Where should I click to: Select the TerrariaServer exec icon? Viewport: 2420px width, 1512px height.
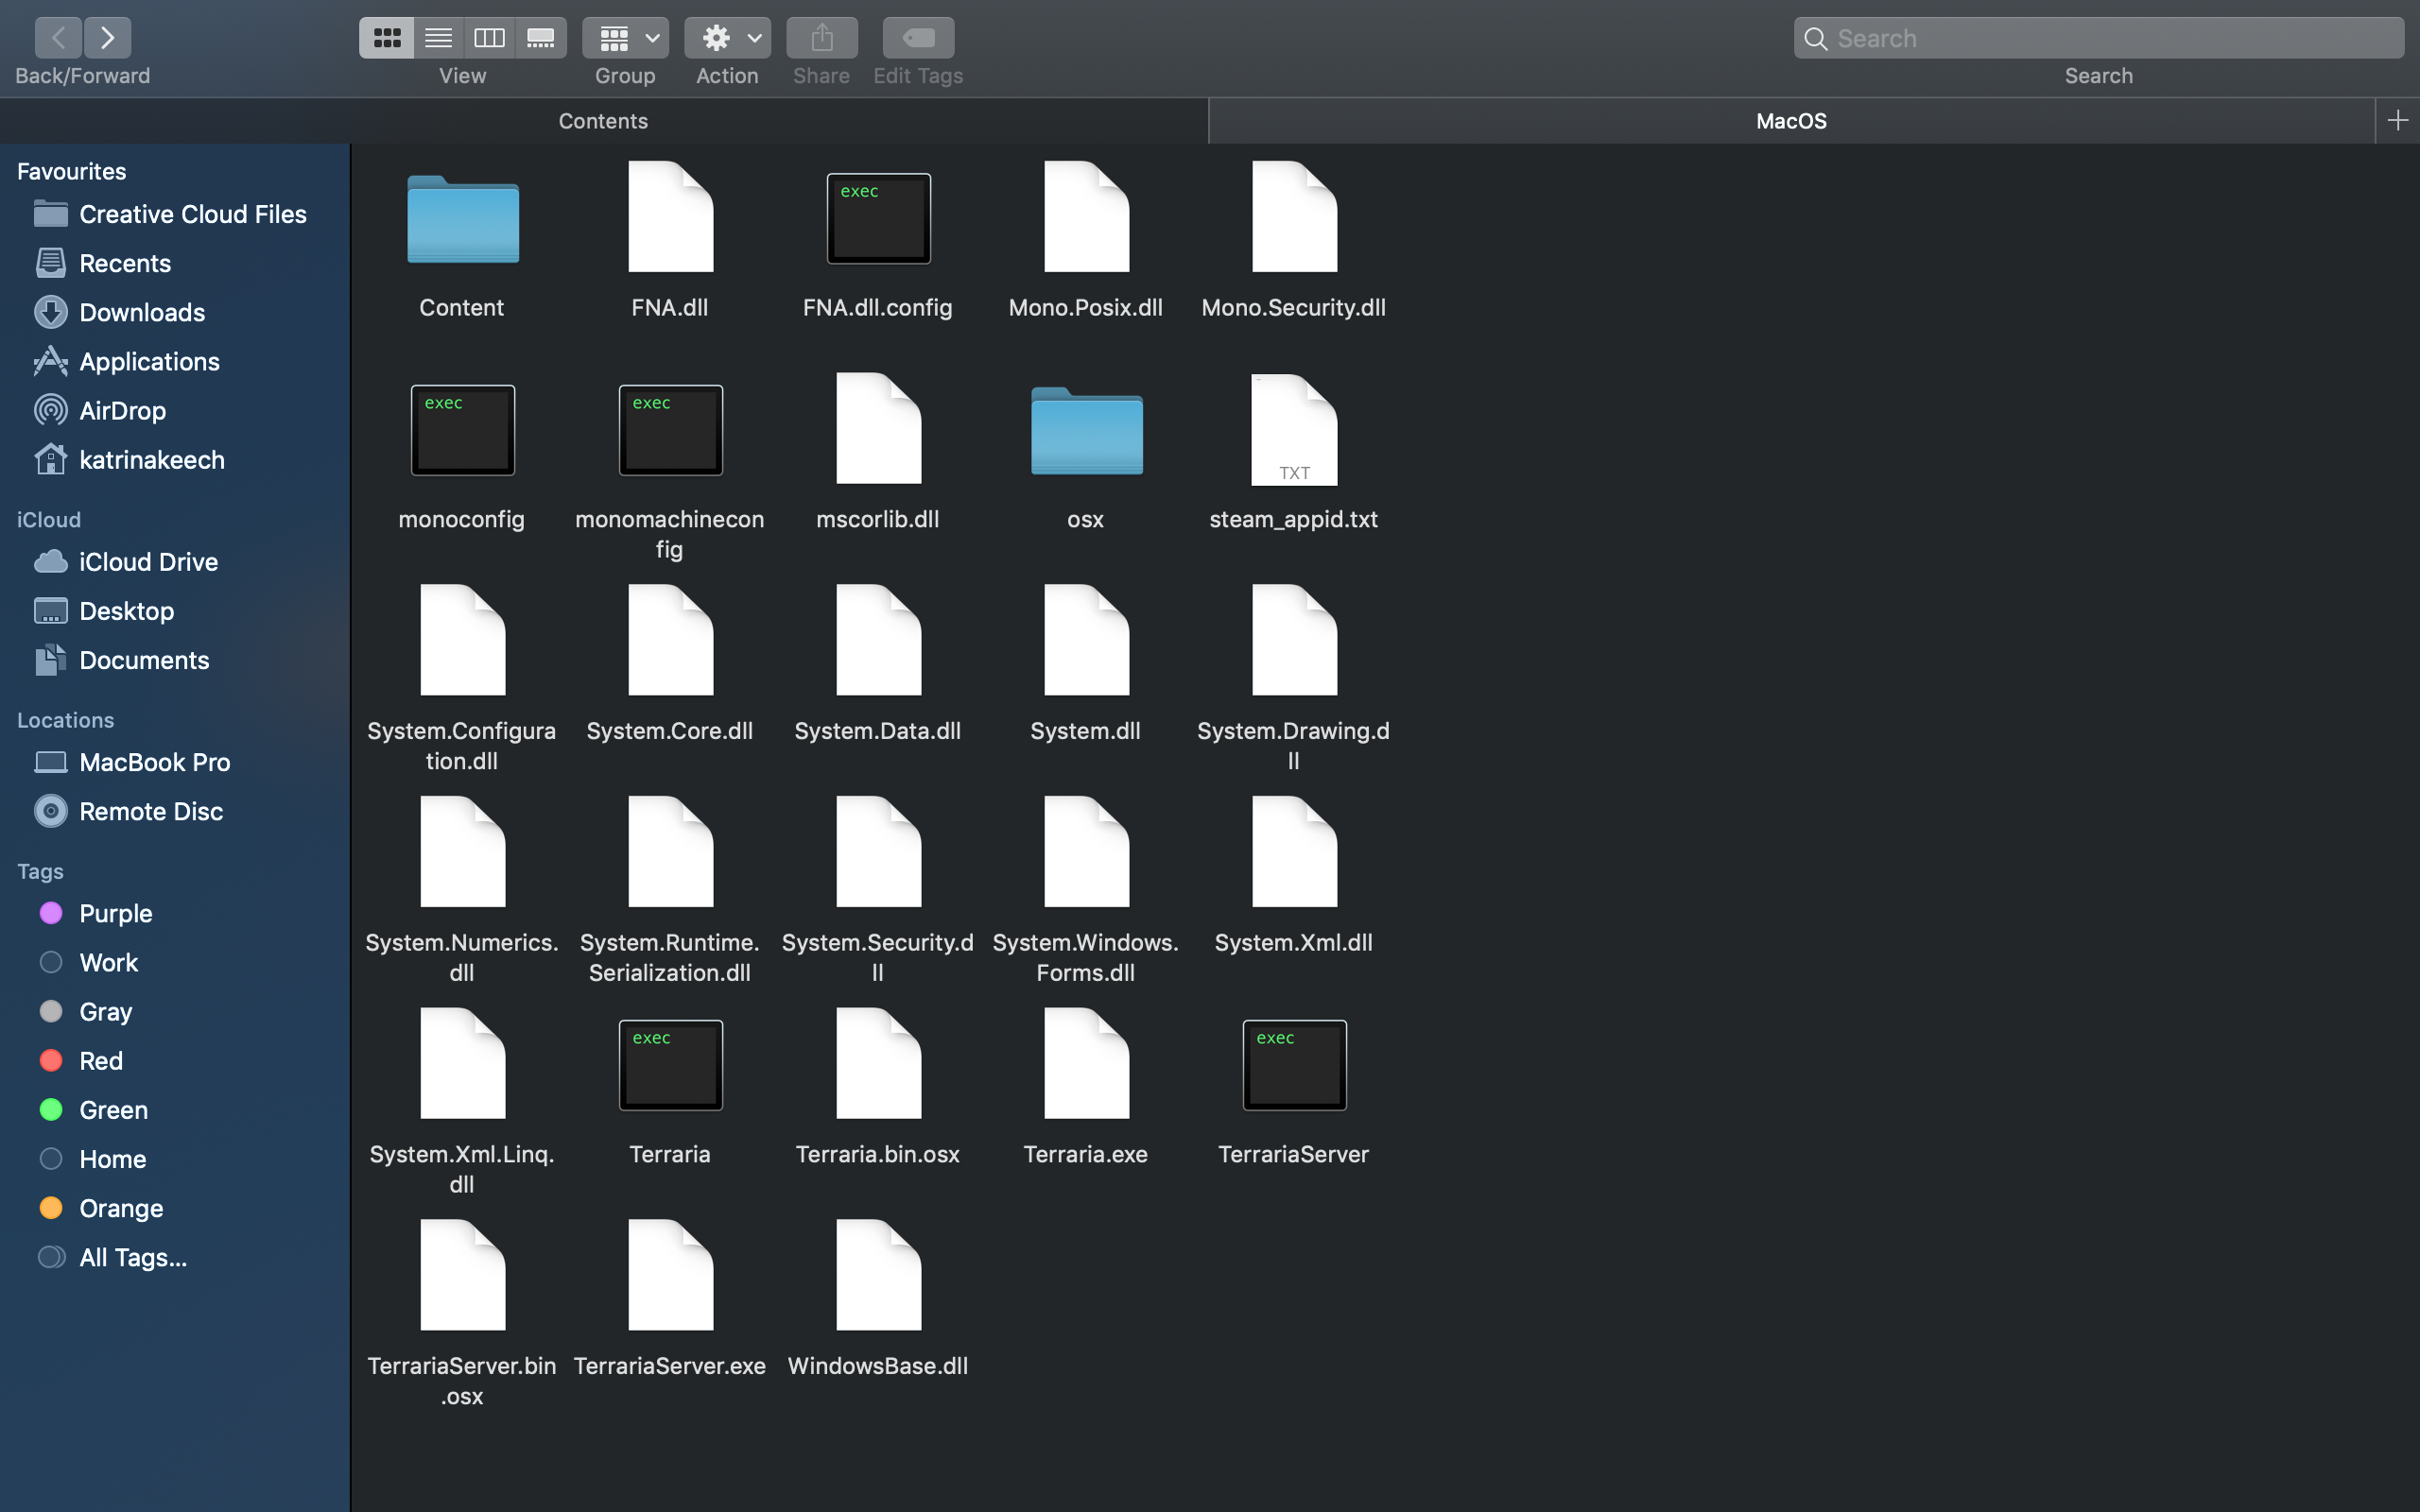point(1294,1065)
